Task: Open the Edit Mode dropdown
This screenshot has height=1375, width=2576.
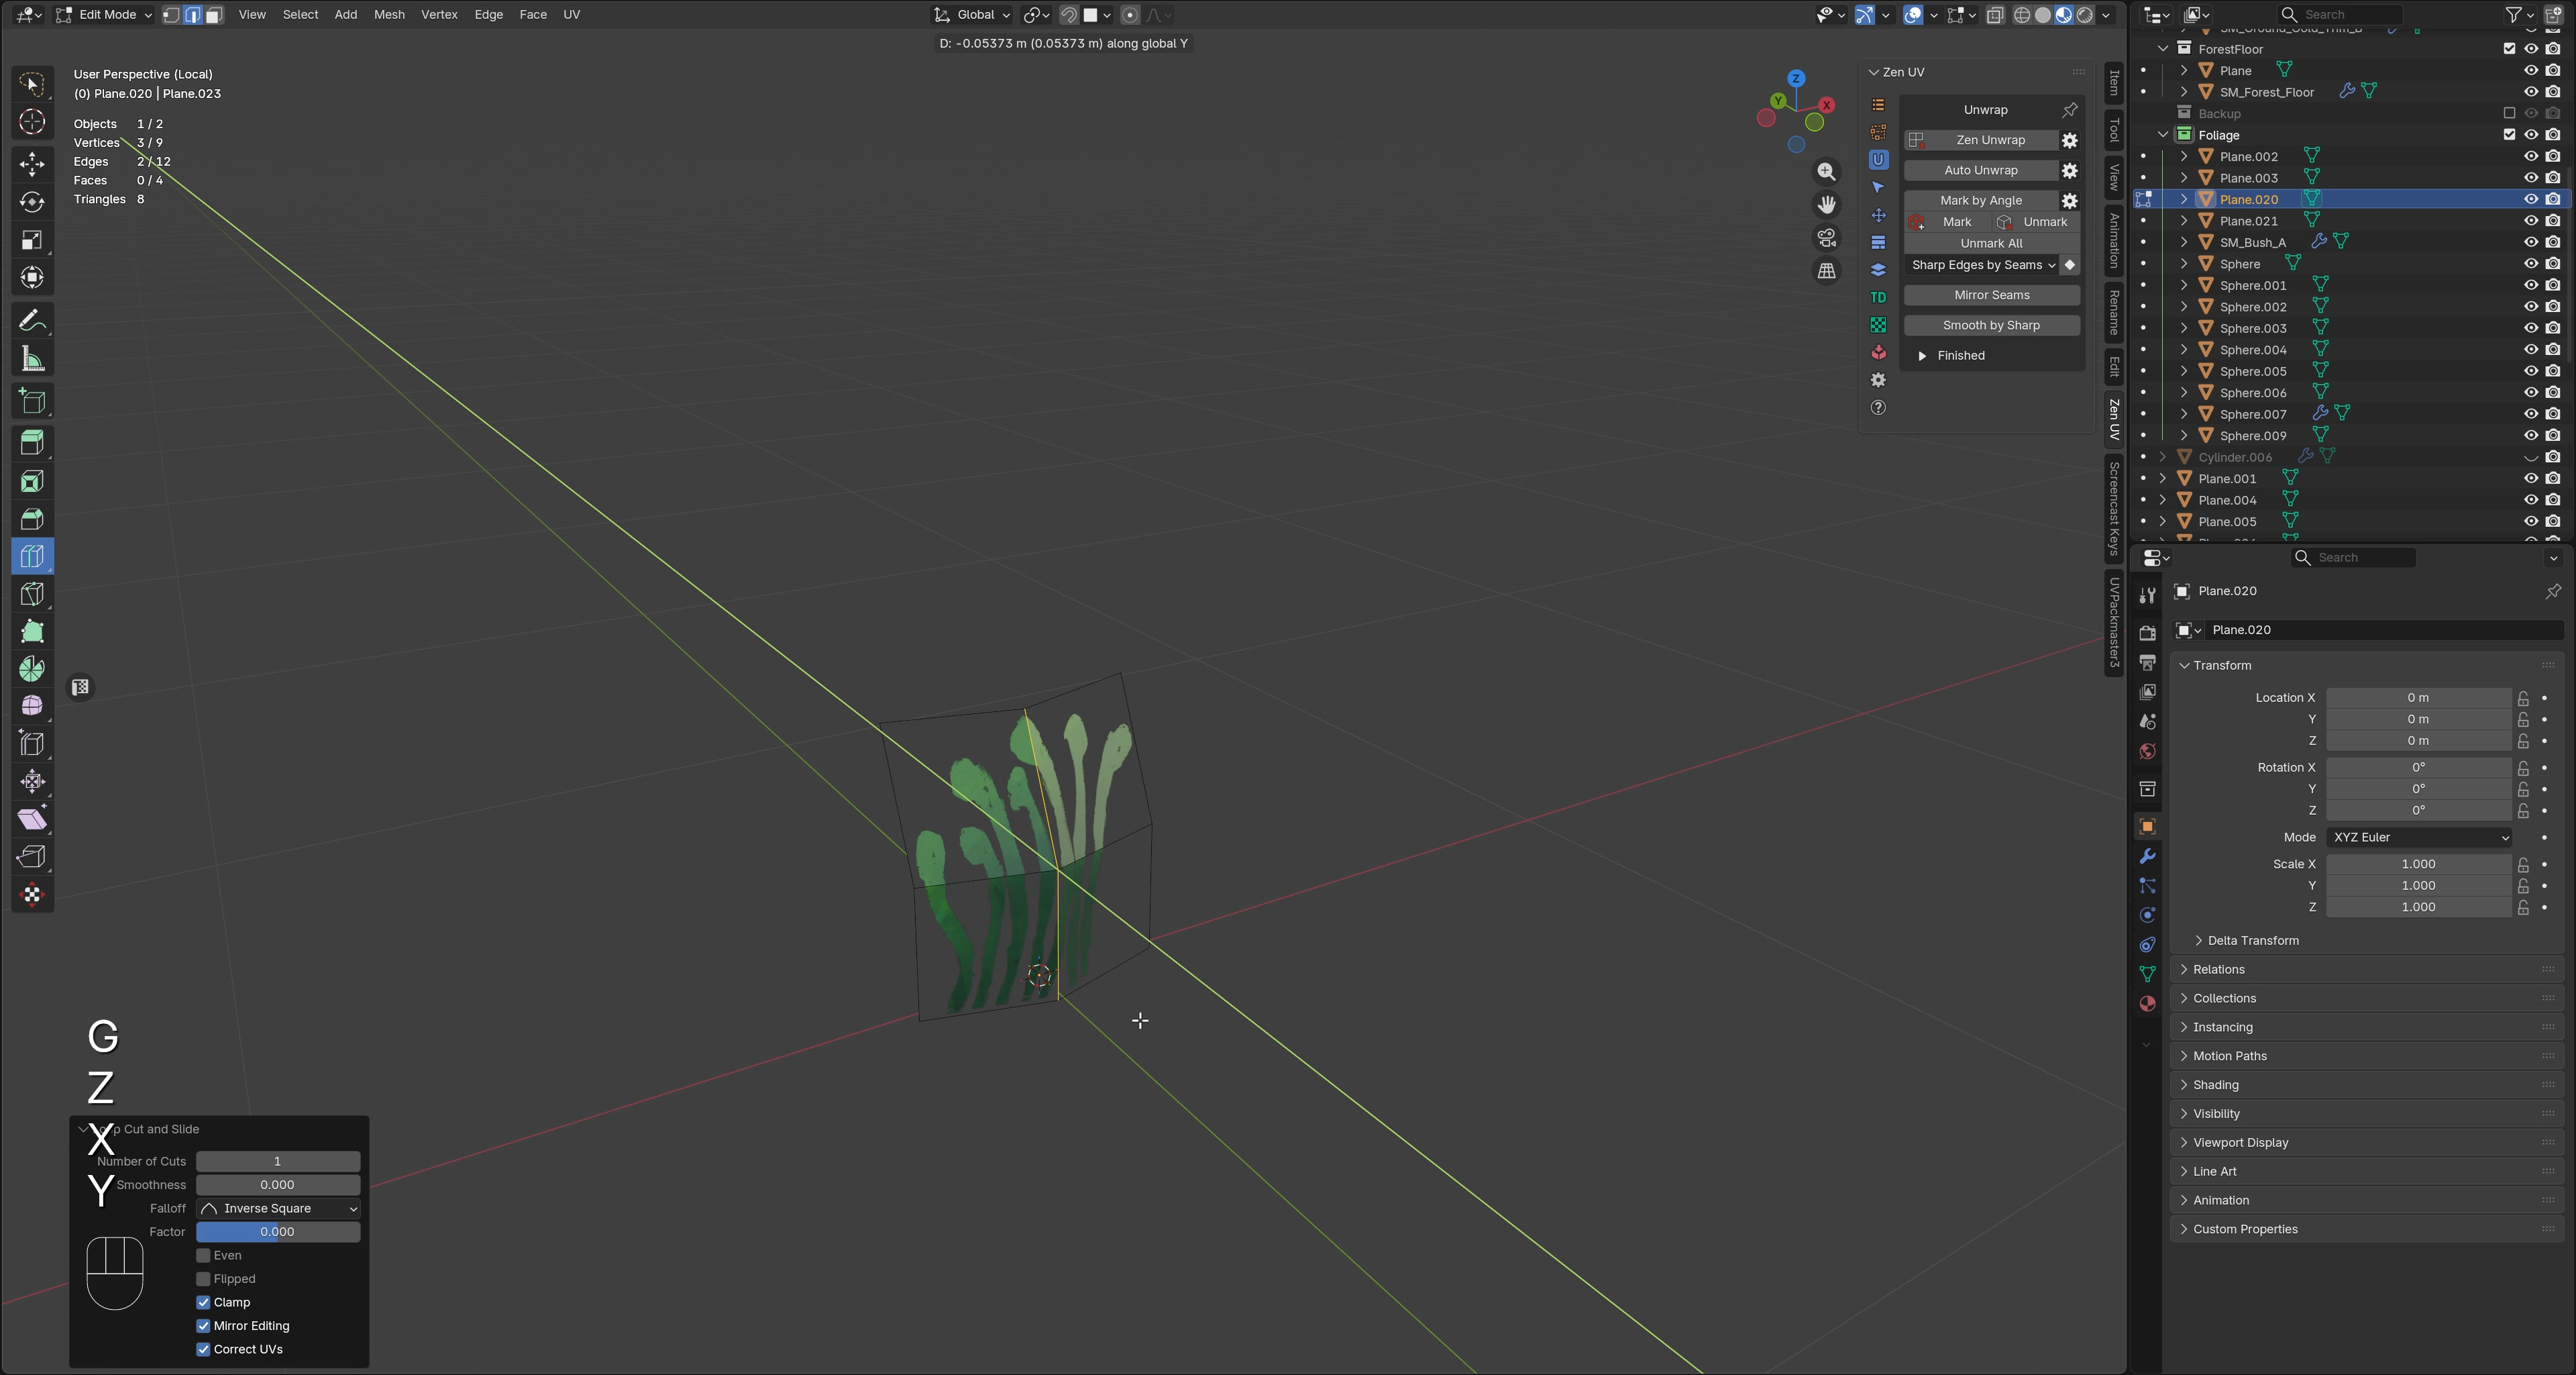Action: tap(104, 15)
